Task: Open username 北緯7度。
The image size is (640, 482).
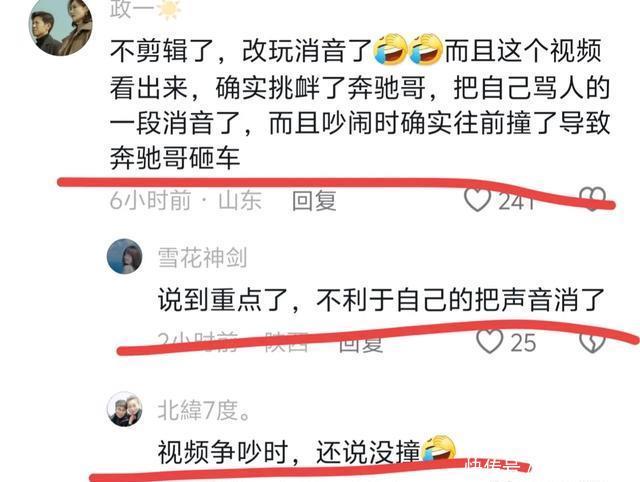Action: pyautogui.click(x=204, y=410)
